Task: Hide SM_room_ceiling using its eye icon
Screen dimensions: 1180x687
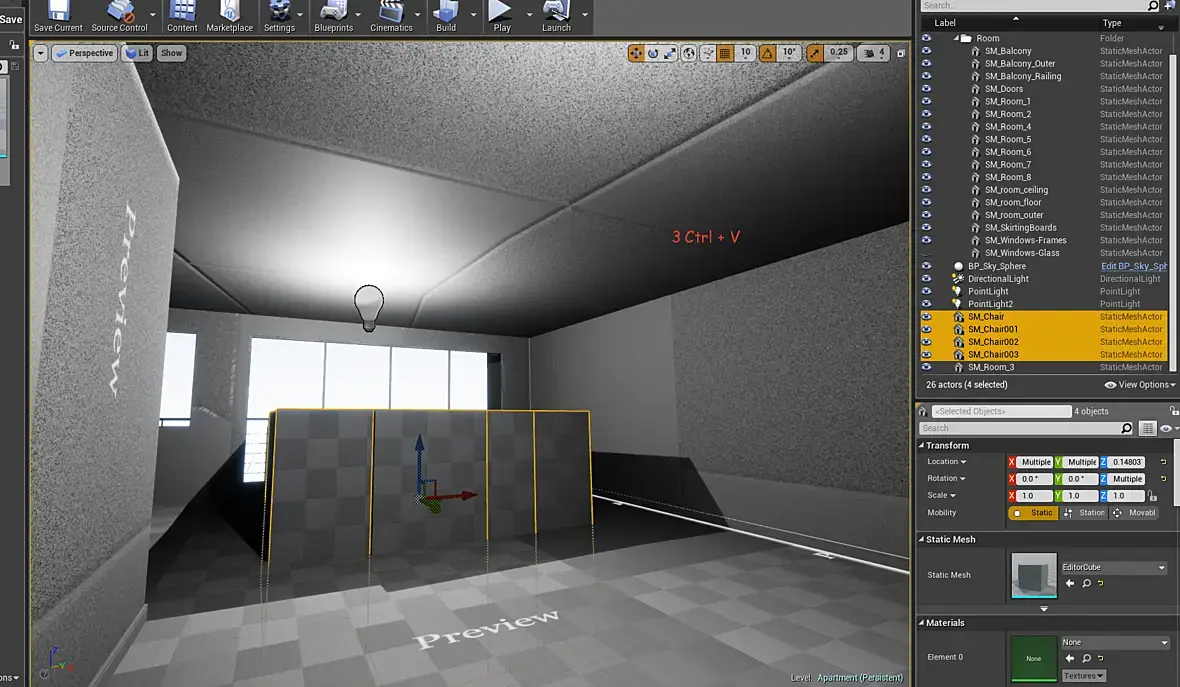Action: 926,190
